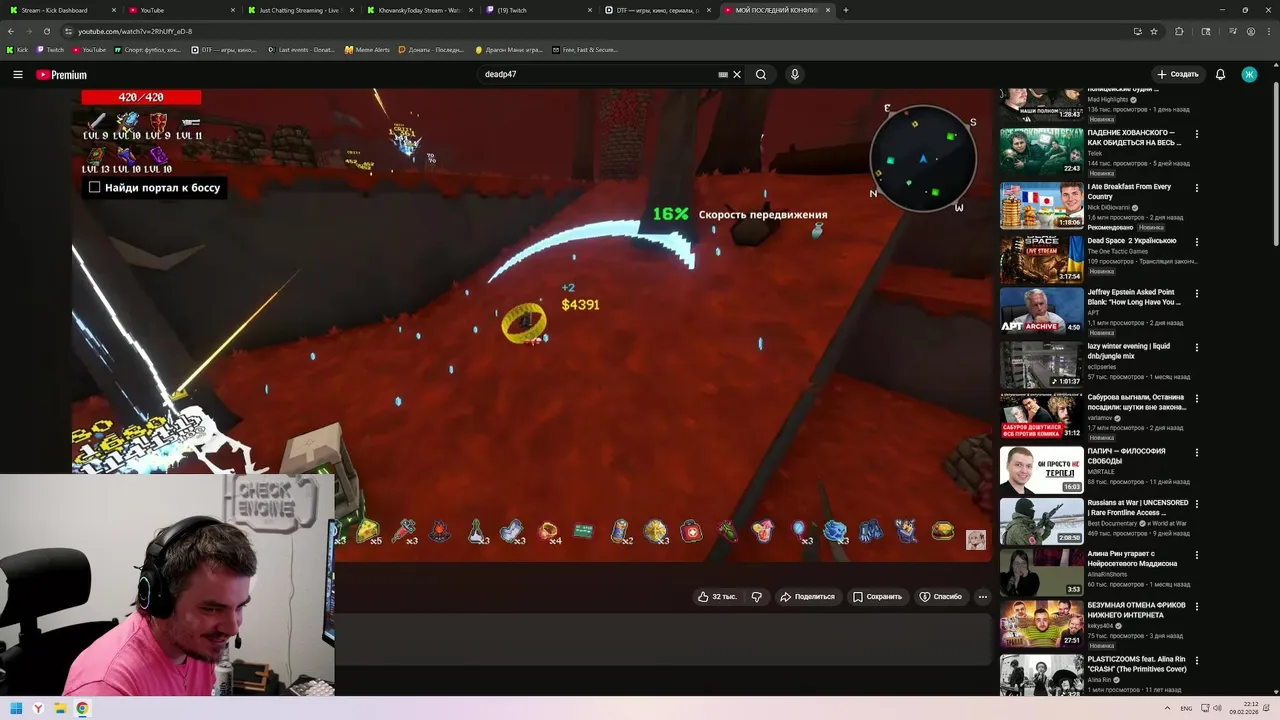Click into the search field containing deadp47
This screenshot has height=720, width=1280.
(x=596, y=74)
